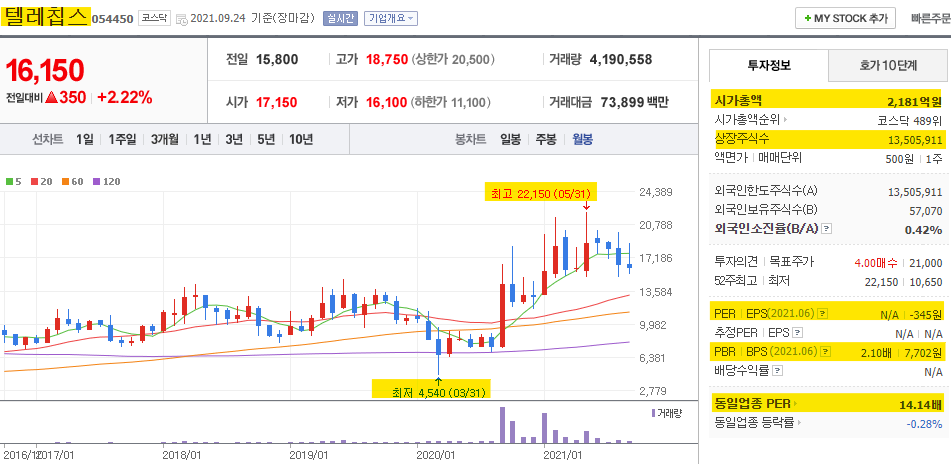951x464 pixels.
Task: Show the 주봉 candle chart
Action: [545, 140]
